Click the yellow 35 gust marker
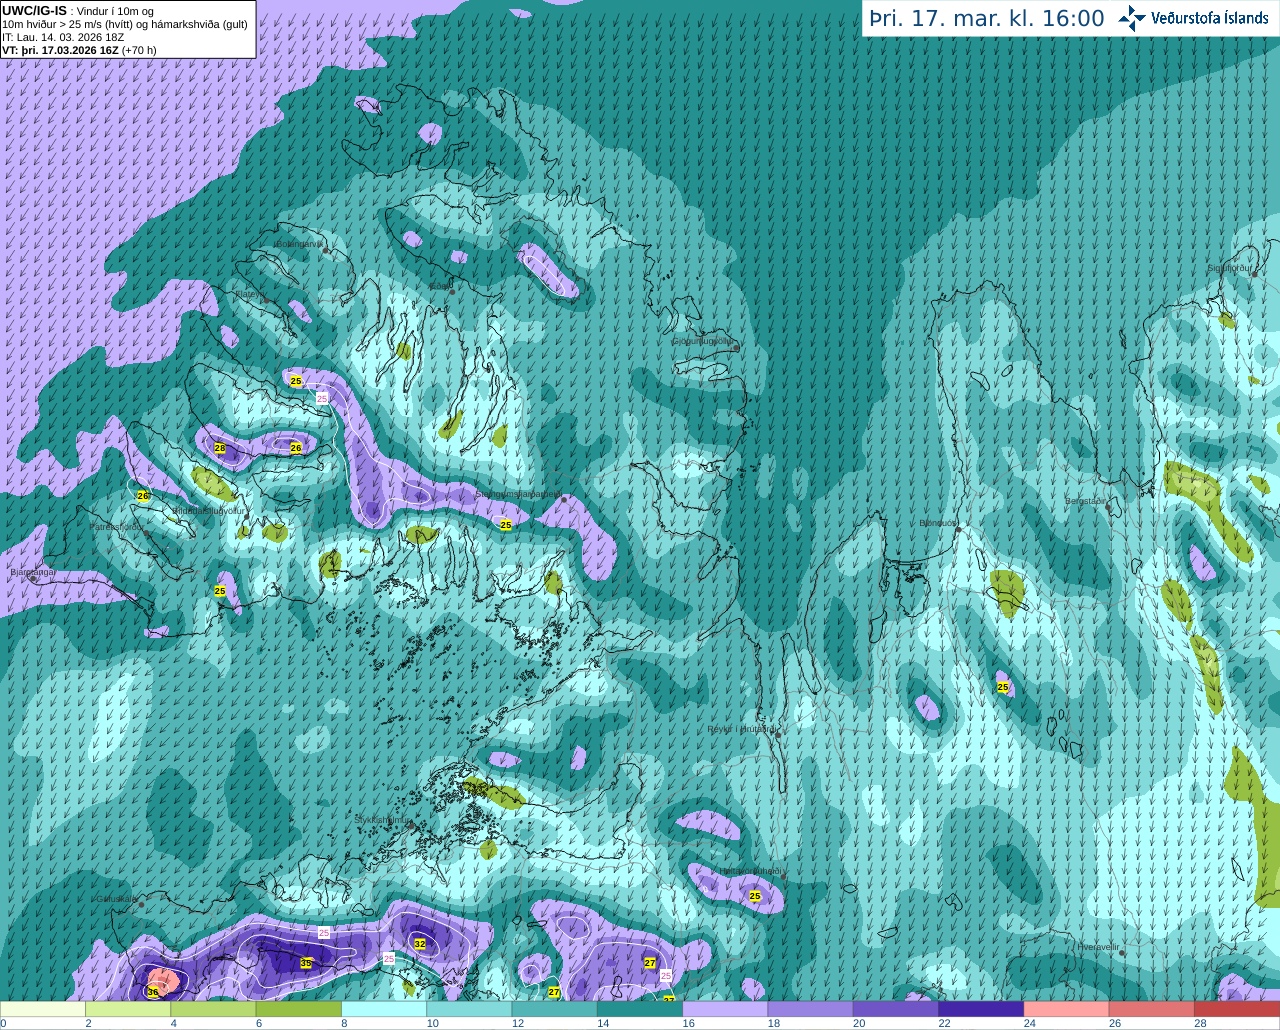 [306, 964]
